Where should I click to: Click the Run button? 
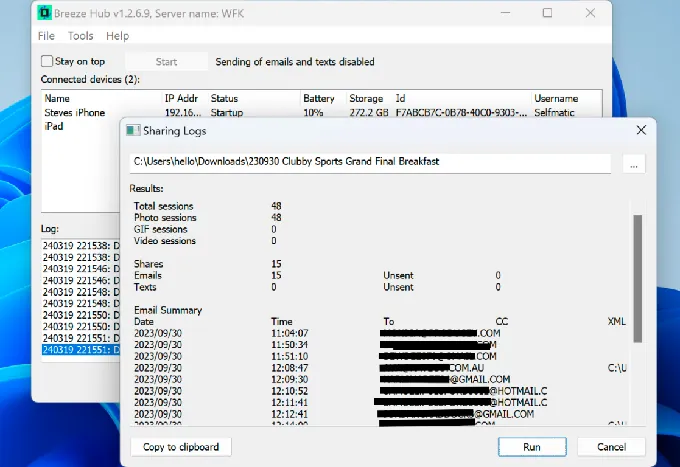pos(532,447)
